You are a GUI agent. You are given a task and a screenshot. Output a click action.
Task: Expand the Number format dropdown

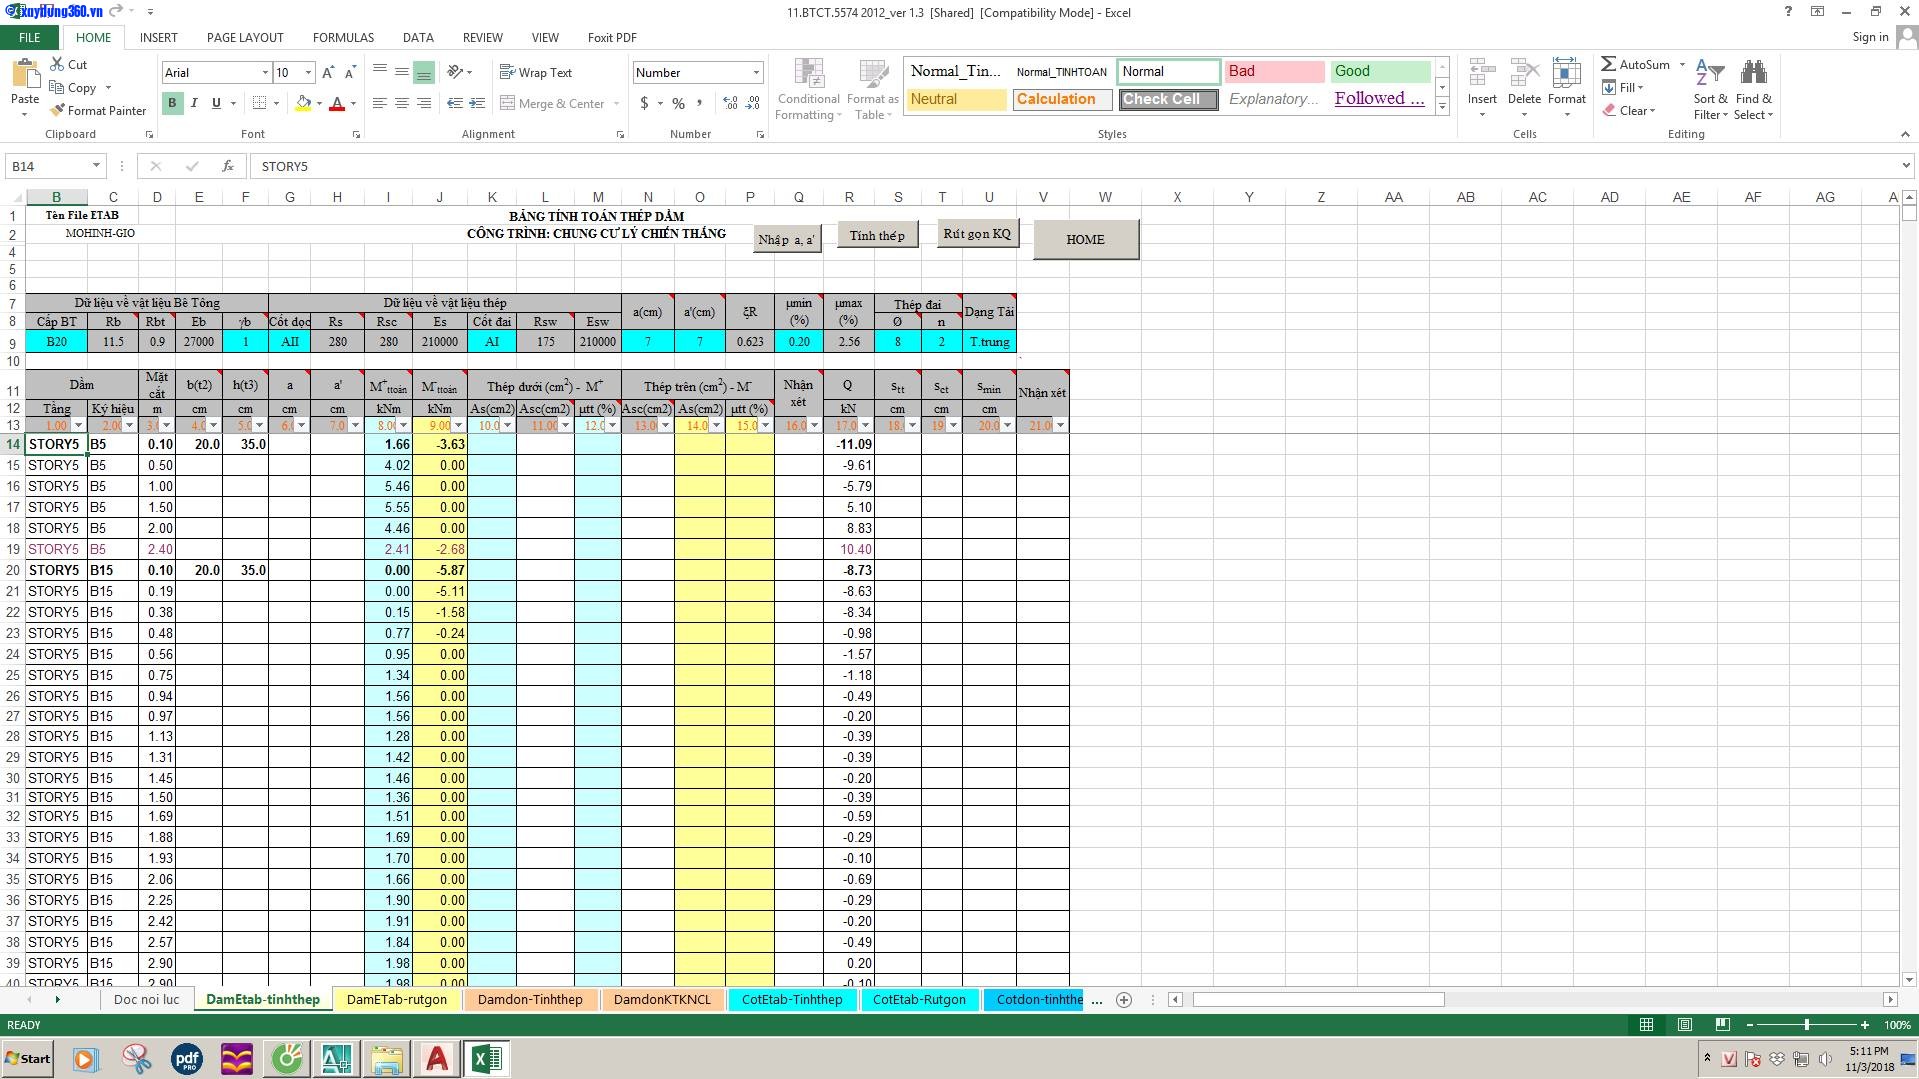756,73
